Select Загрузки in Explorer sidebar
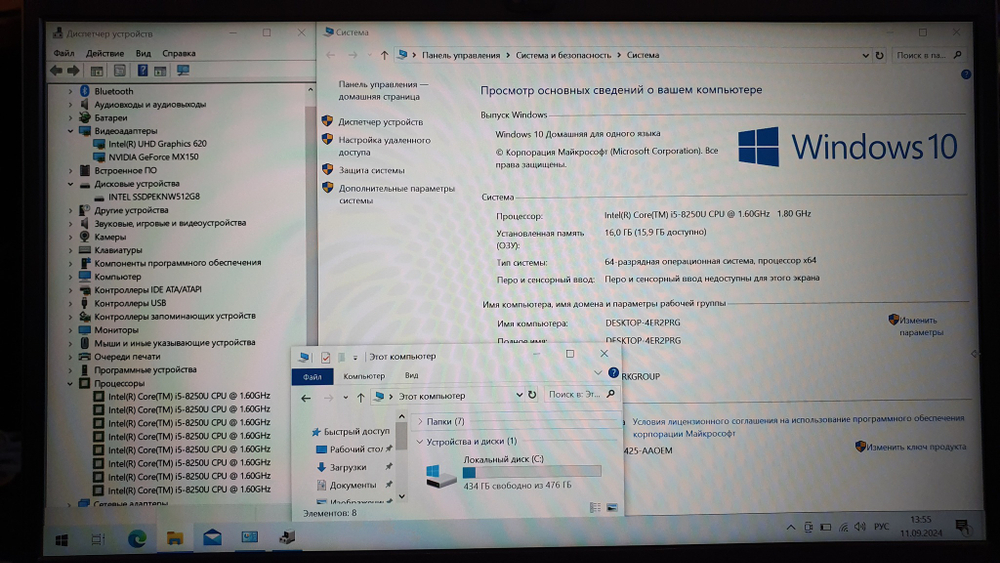1000x563 pixels. (348, 467)
